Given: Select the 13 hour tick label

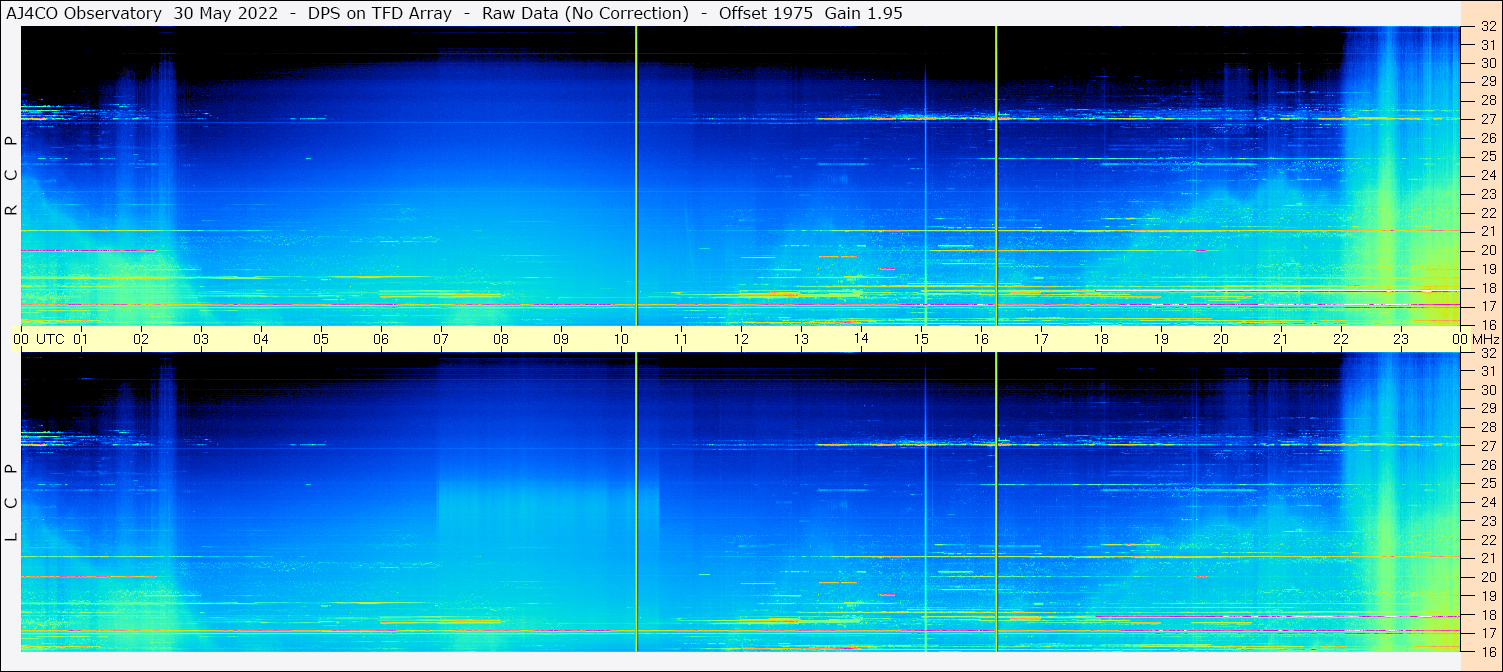Looking at the screenshot, I should tap(801, 339).
